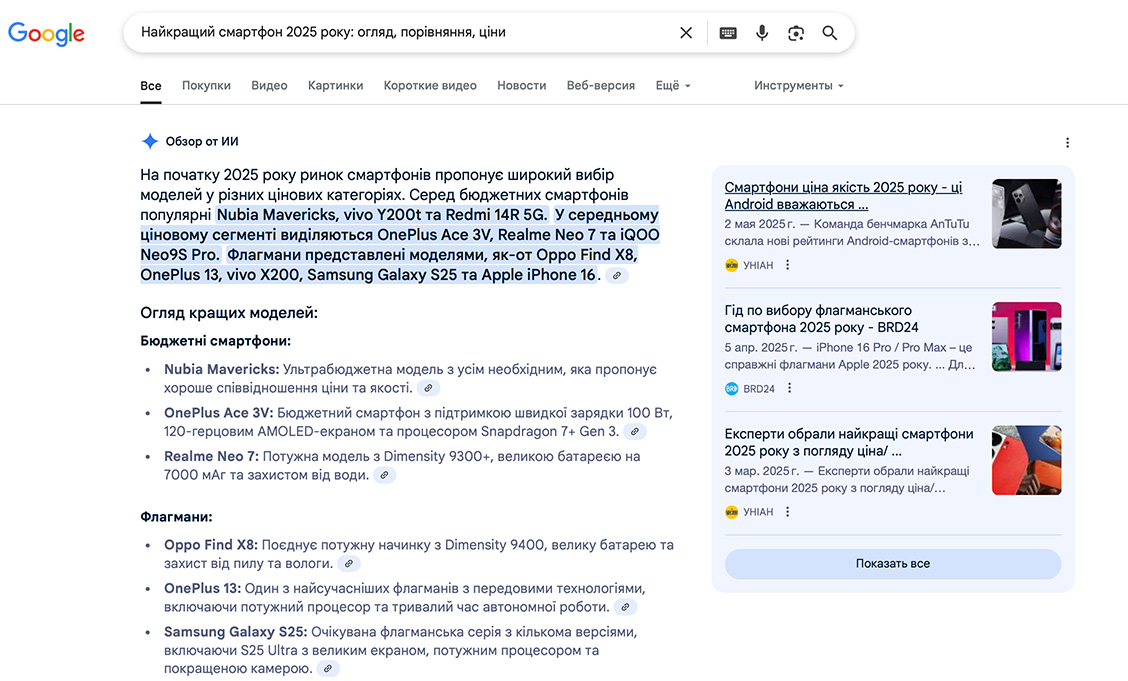This screenshot has width=1128, height=681.
Task: Switch to the Покупки tab
Action: (x=206, y=86)
